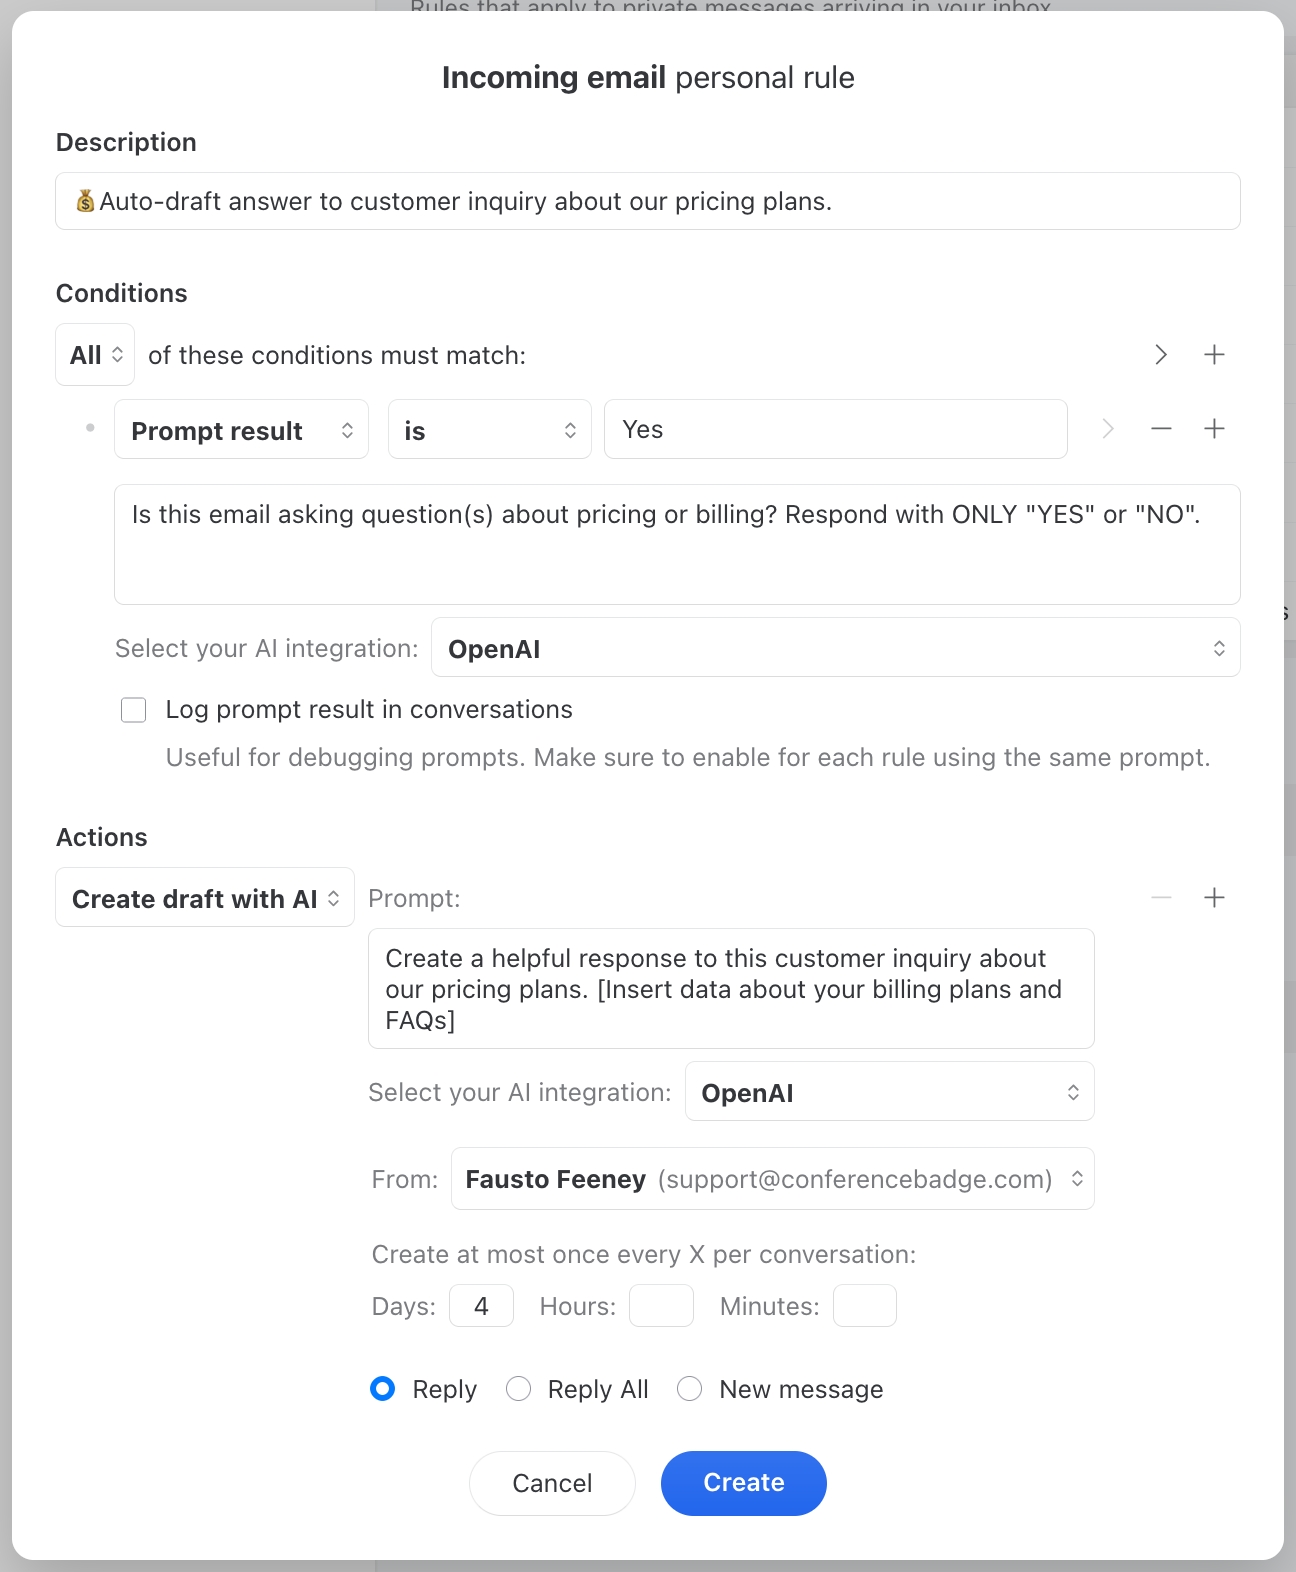Change the From sender Fausto Feeney dropdown

click(x=772, y=1179)
